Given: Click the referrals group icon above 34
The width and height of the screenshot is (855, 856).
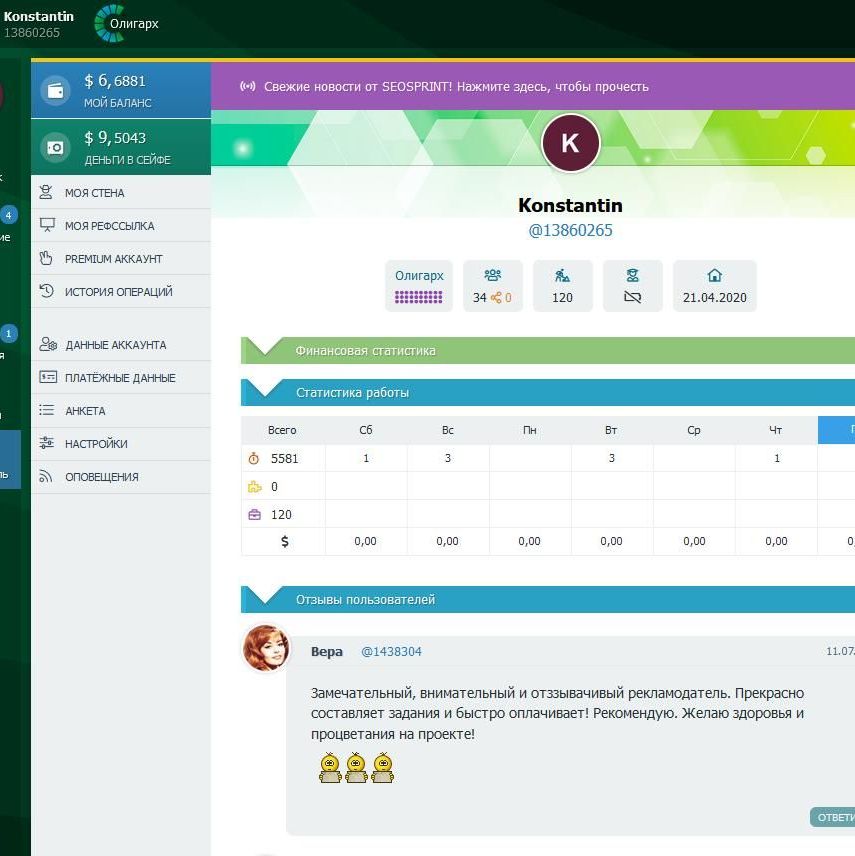Looking at the screenshot, I should (492, 275).
